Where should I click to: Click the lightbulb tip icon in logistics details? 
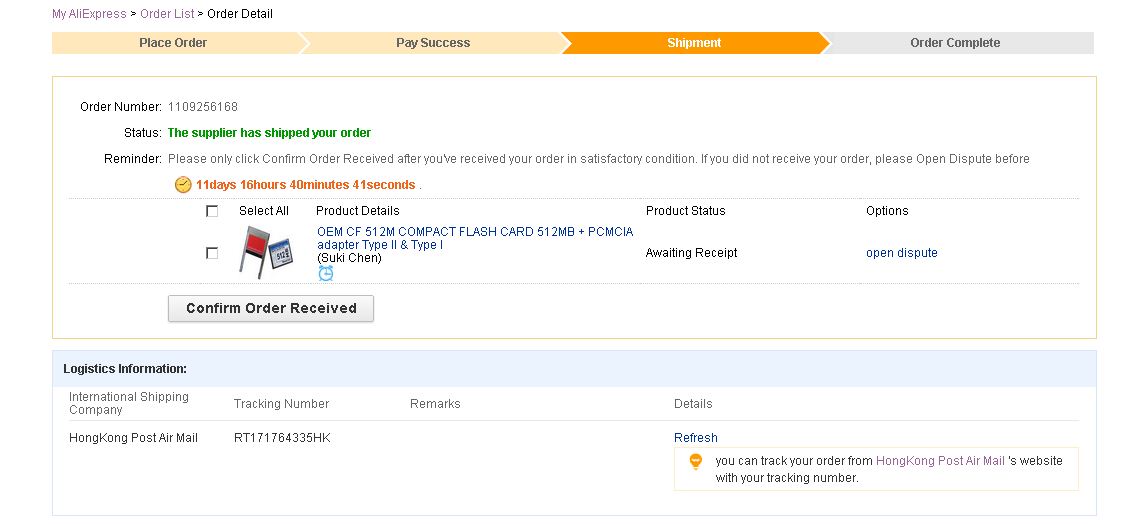pos(696,462)
